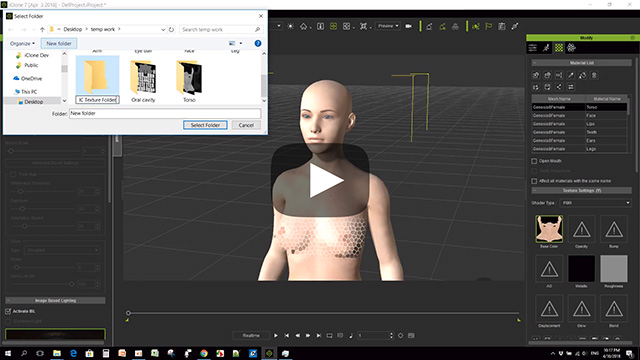Expand the Organize menu in folder dialog
Viewport: 640px width, 360px height.
tap(22, 43)
